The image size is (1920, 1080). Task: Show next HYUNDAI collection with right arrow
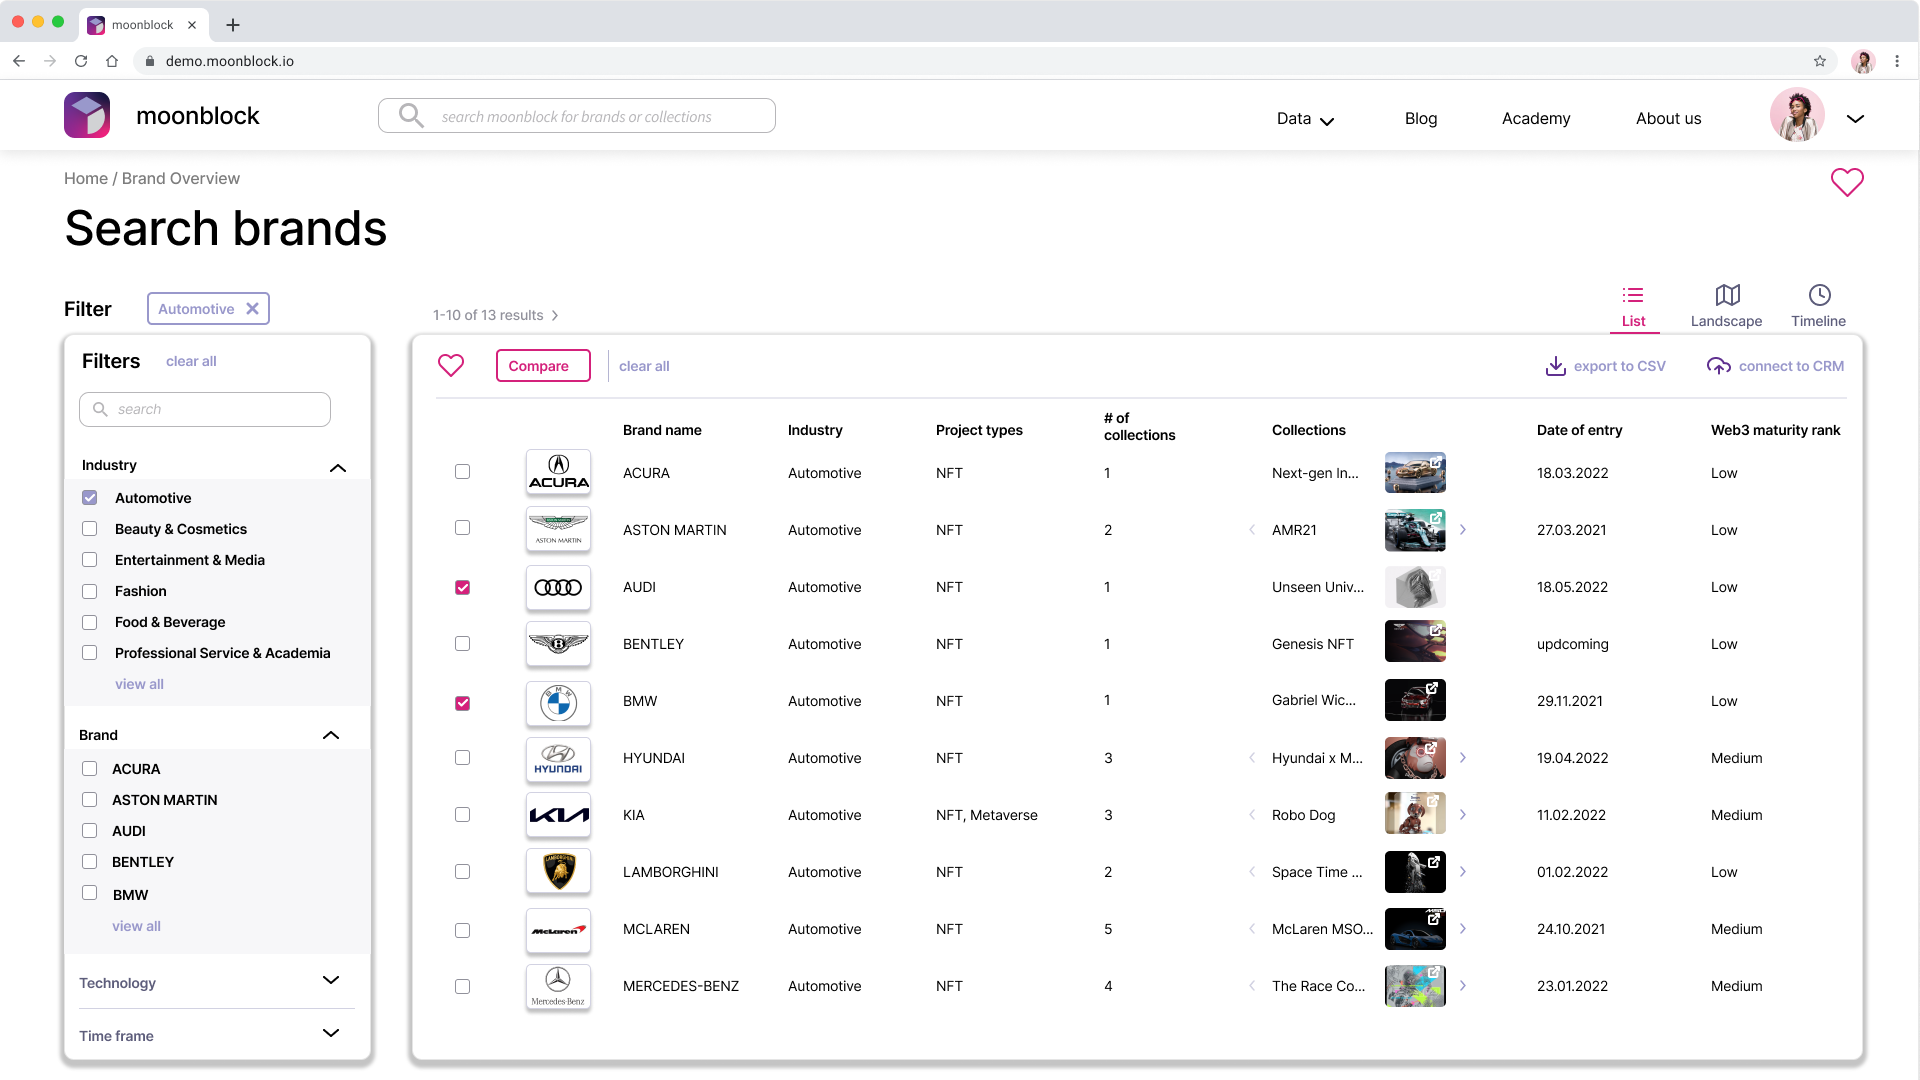click(x=1463, y=758)
